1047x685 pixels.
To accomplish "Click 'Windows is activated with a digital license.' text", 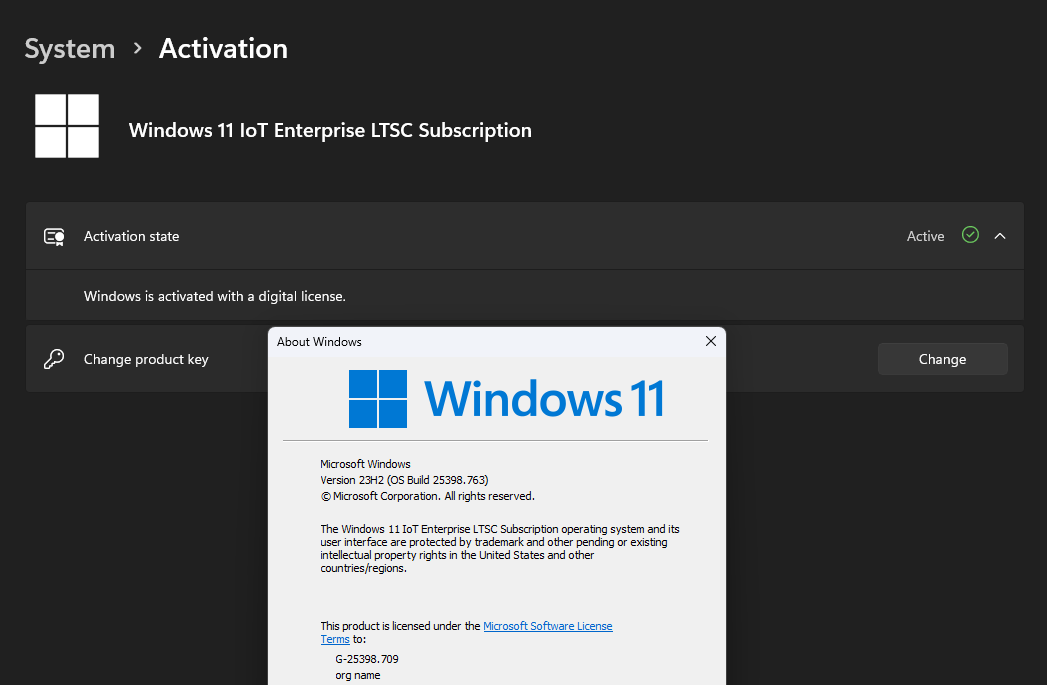I will (x=214, y=296).
